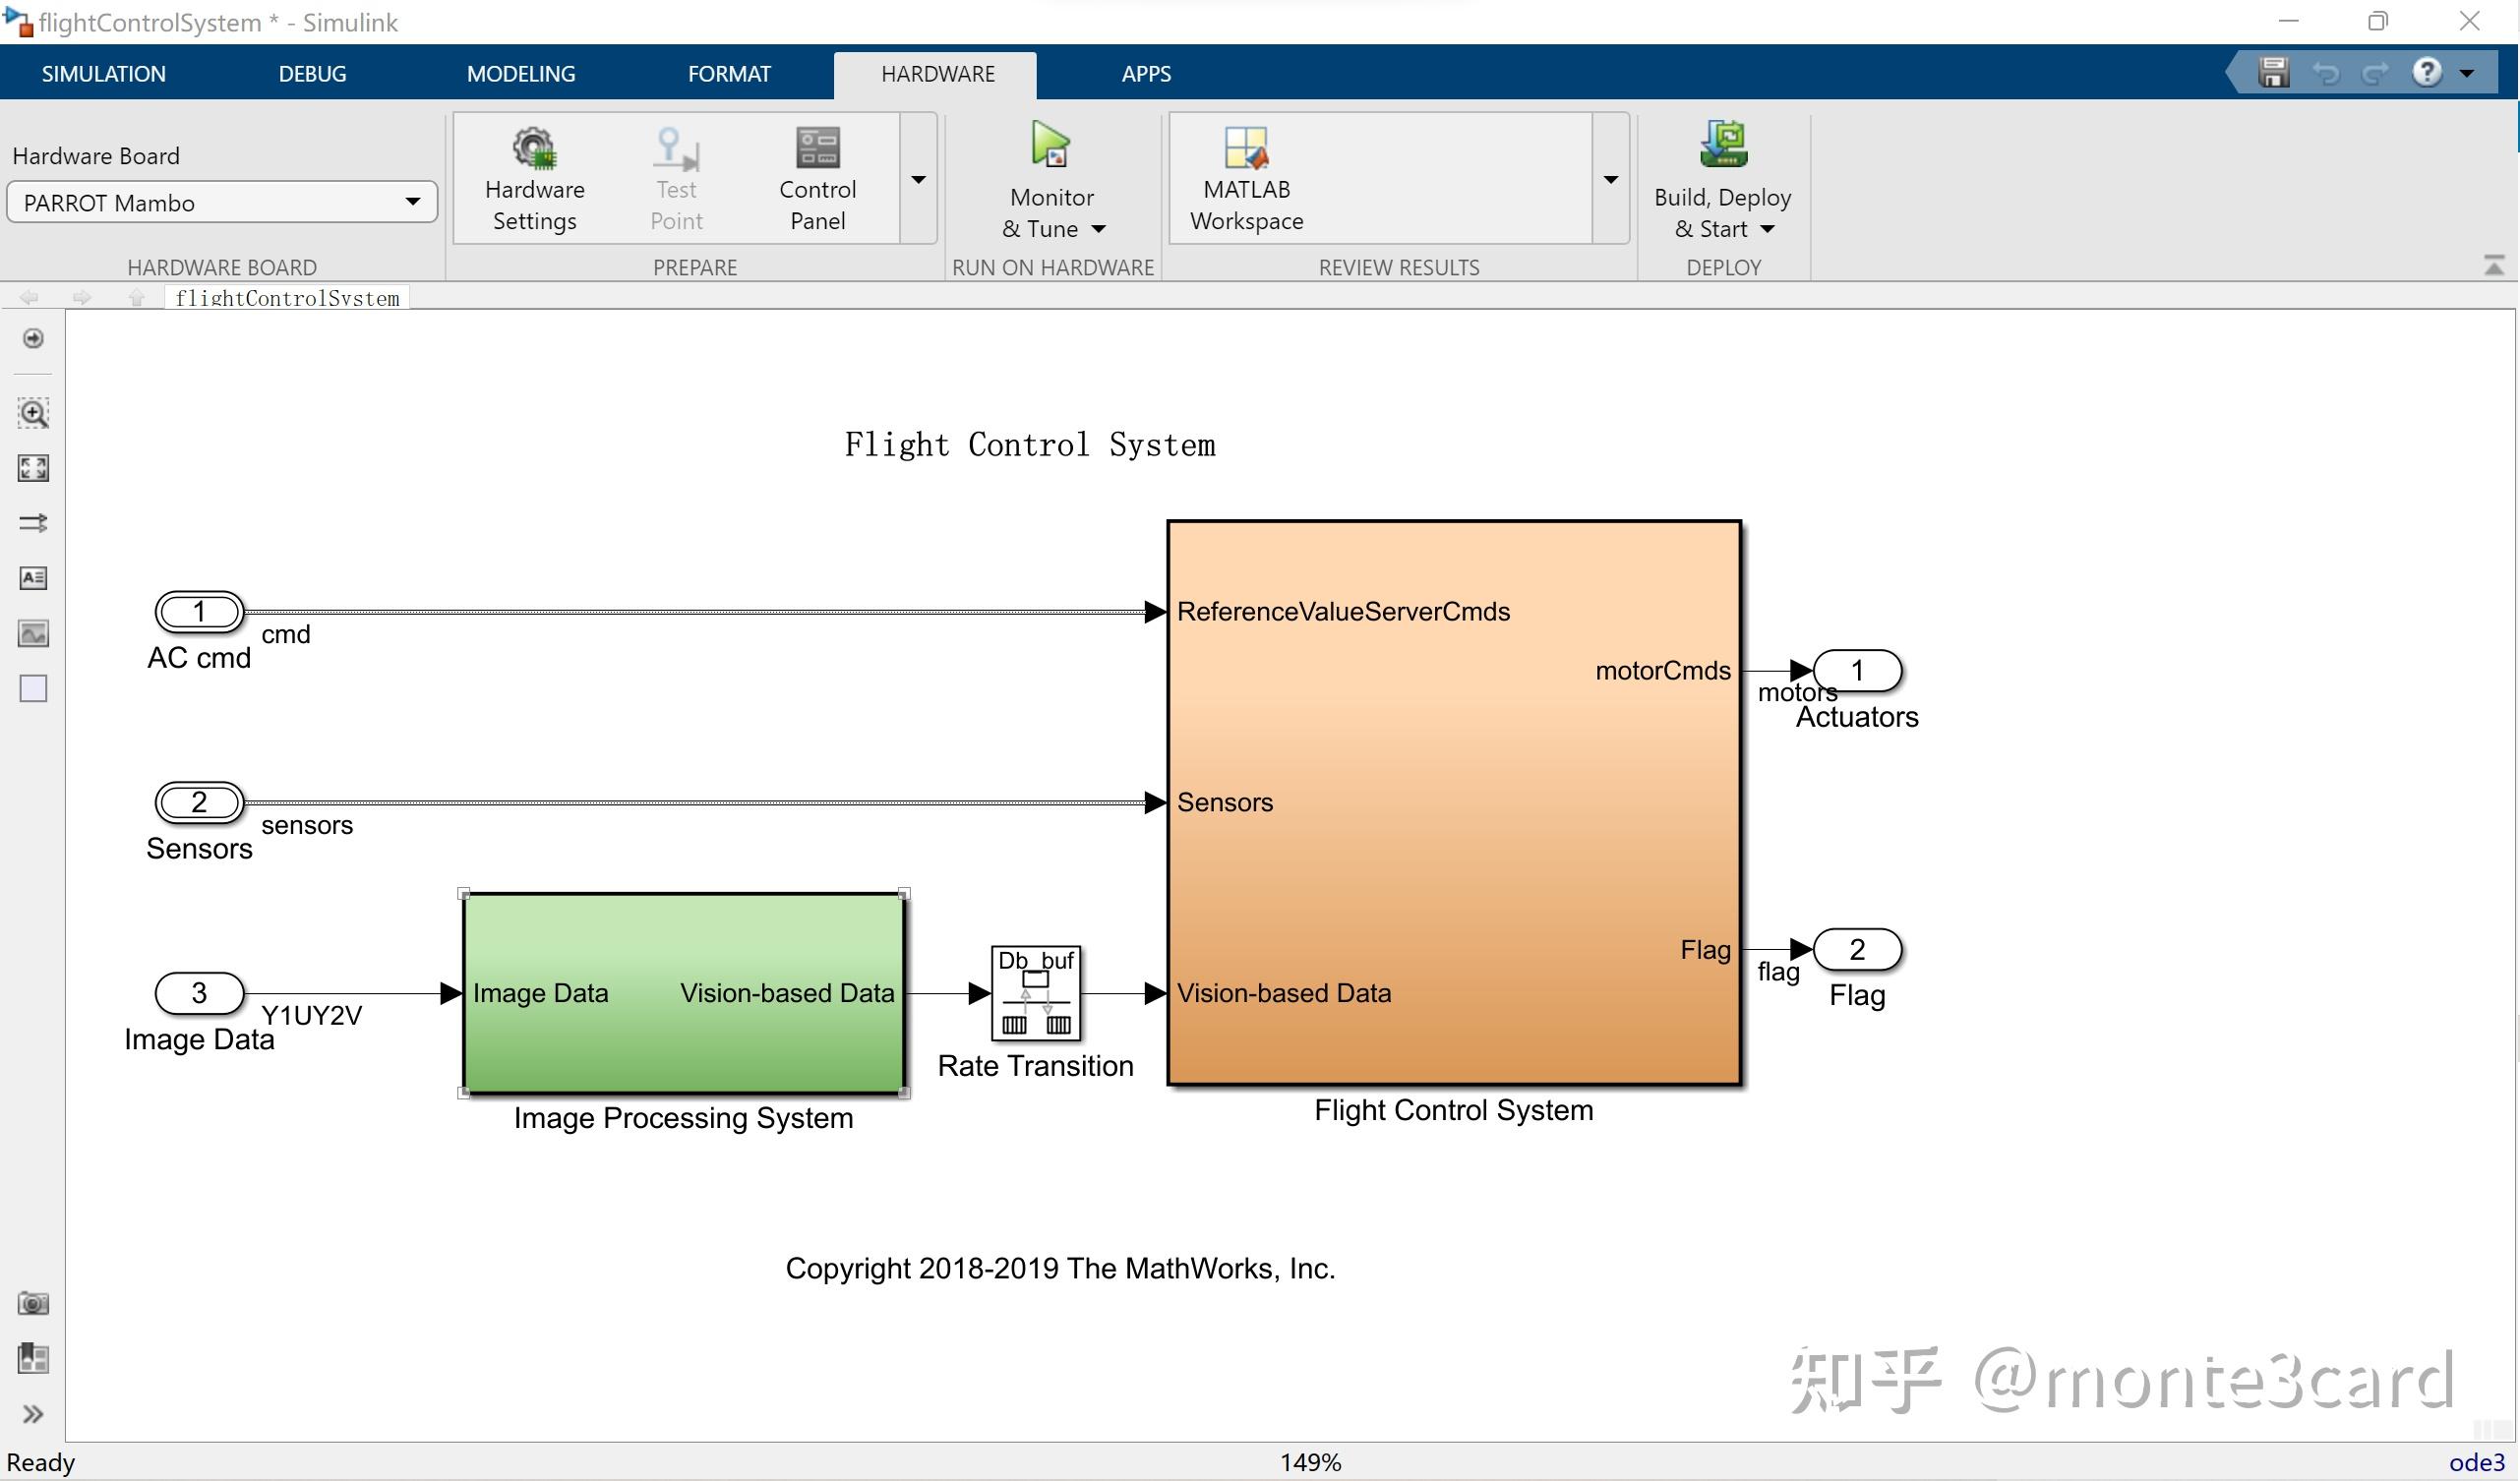Click the sensors signal label
This screenshot has width=2520, height=1481.
[x=307, y=825]
